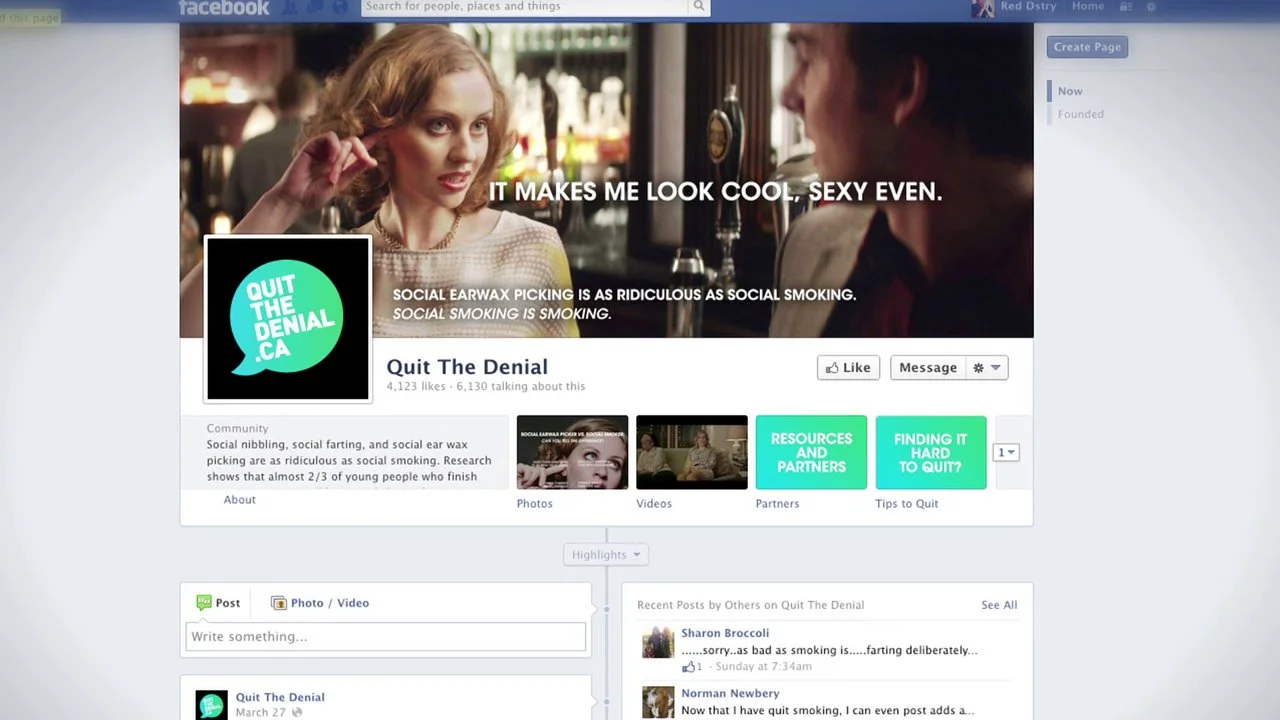Like the Quit The Denial page
1280x720 pixels.
tap(848, 368)
